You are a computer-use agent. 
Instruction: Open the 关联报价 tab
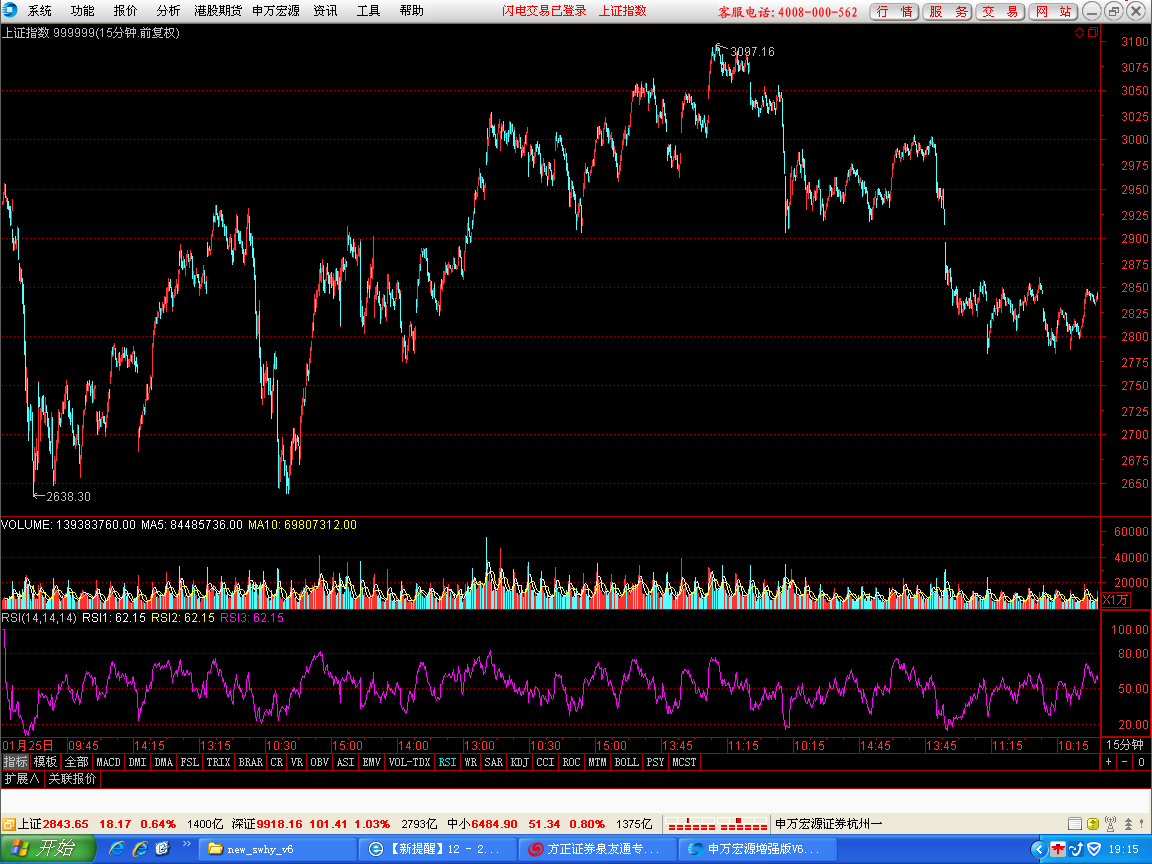[x=72, y=778]
